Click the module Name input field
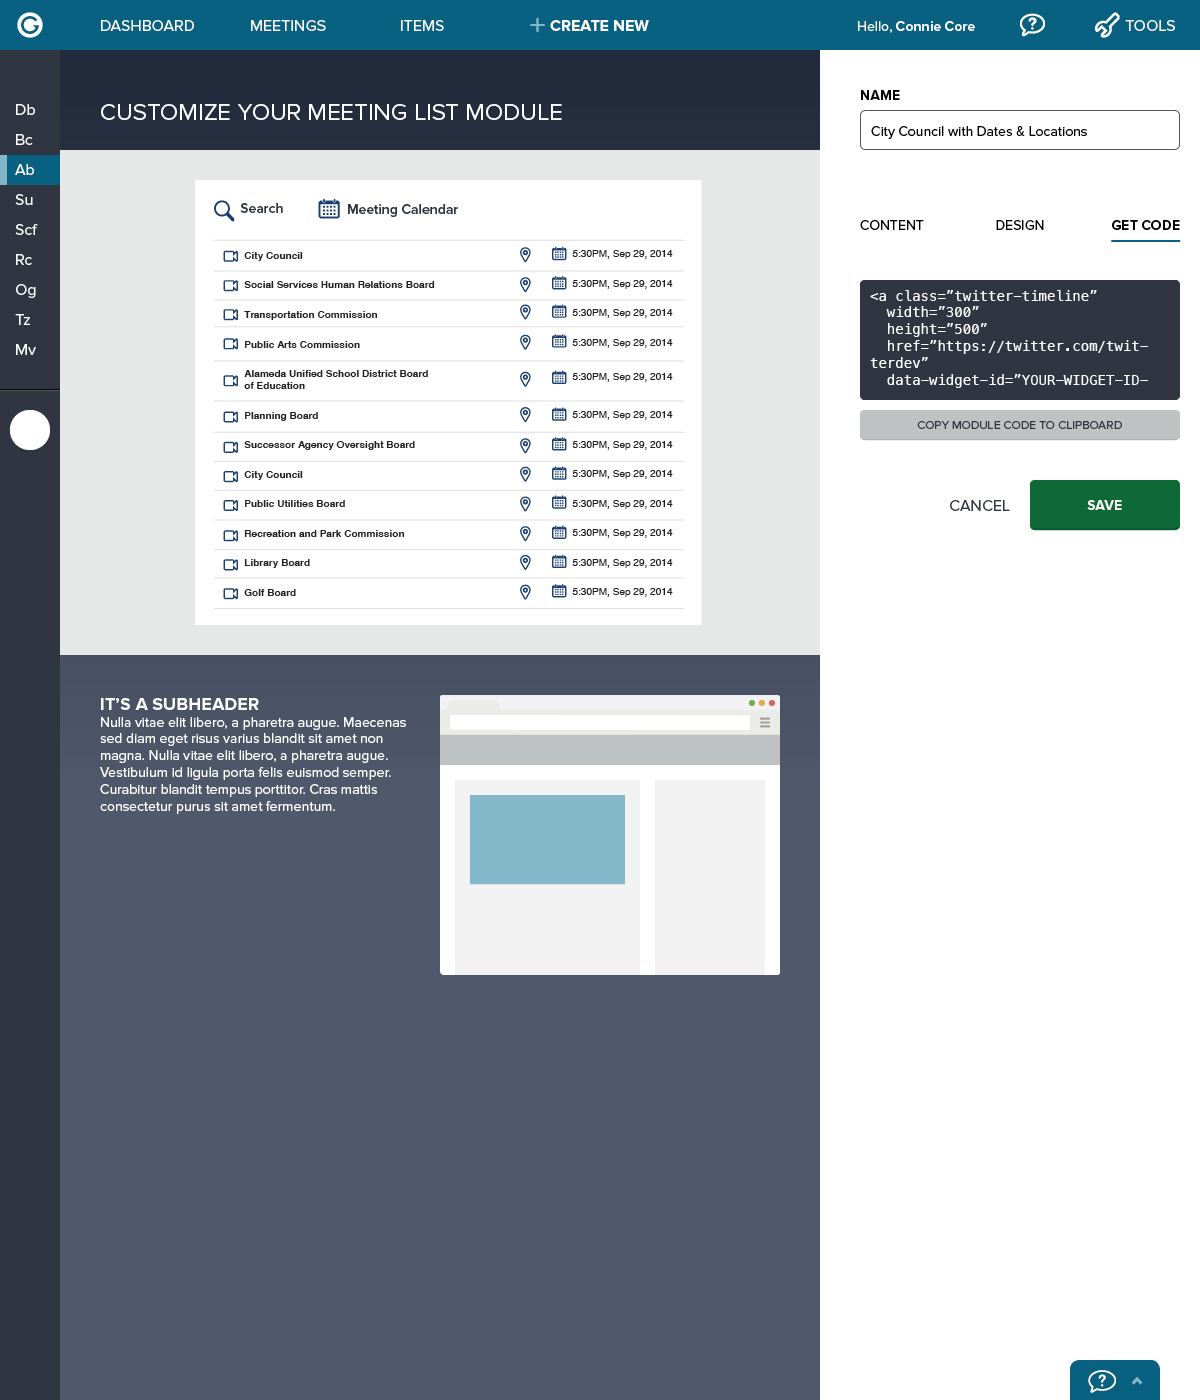The height and width of the screenshot is (1400, 1200). tap(1020, 130)
